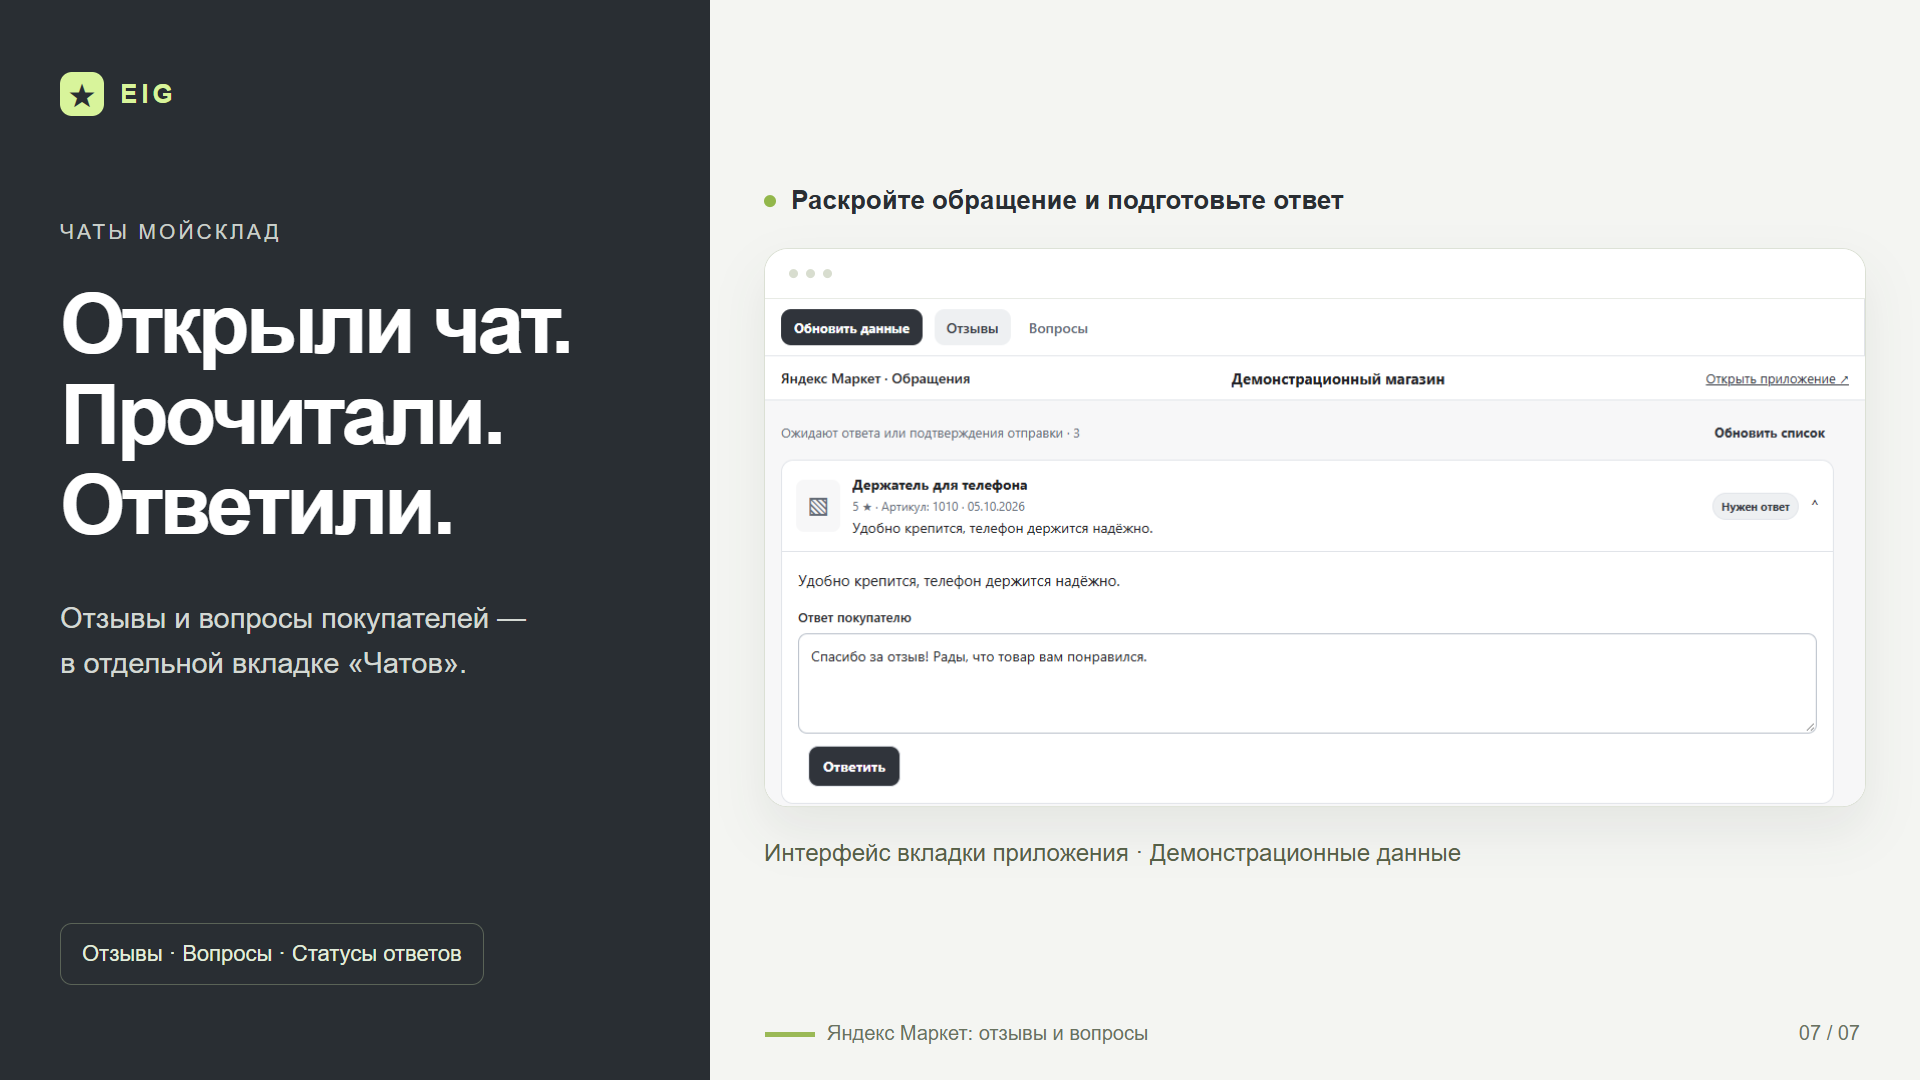The image size is (1920, 1080).
Task: Click the Раскройте обращение и подготовьте ответ heading
Action: coord(1067,200)
